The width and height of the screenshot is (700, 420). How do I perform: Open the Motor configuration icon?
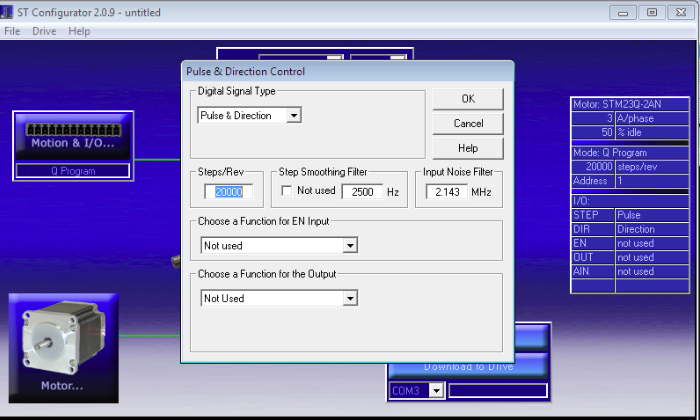(63, 343)
